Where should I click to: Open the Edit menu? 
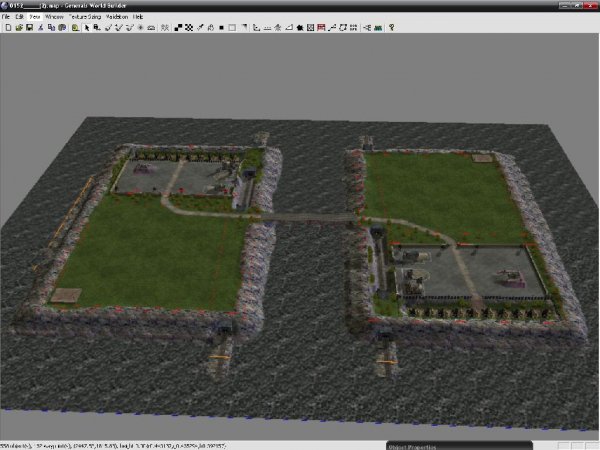coord(20,17)
